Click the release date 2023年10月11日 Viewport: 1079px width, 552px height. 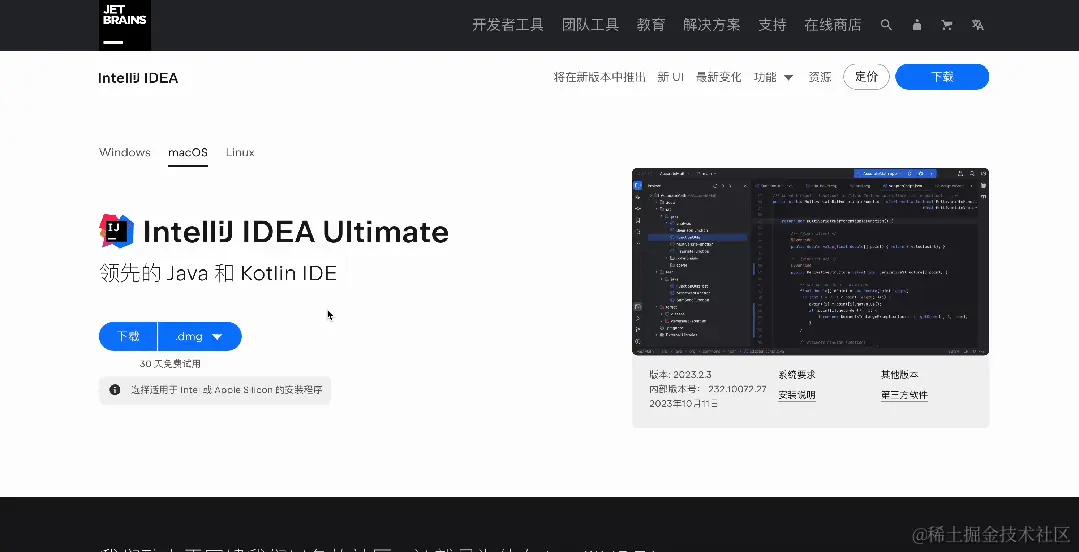pyautogui.click(x=683, y=403)
